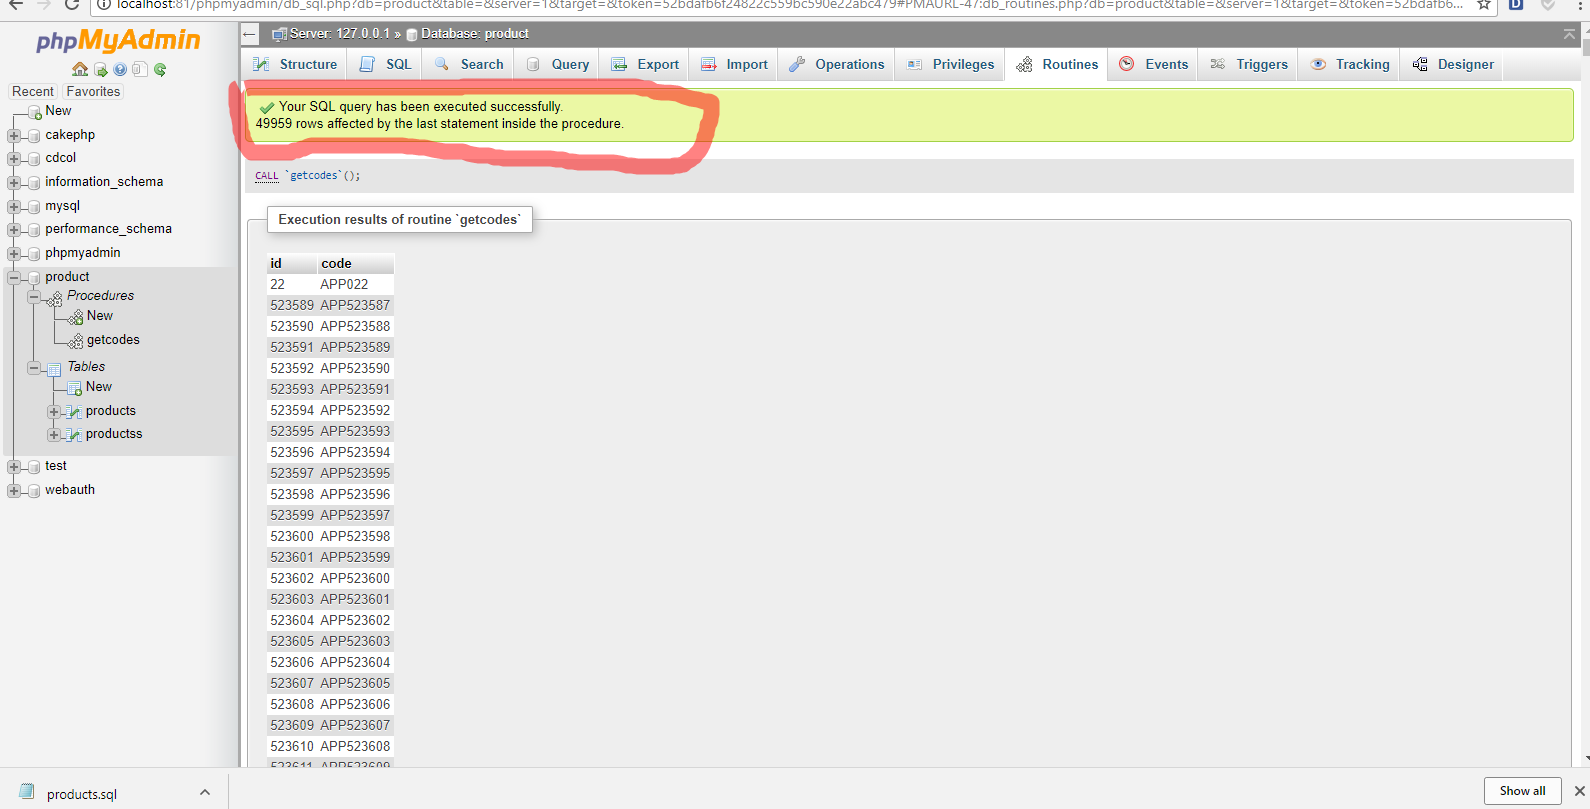Click the green reload navigation panel icon
The image size is (1590, 809).
tap(160, 69)
